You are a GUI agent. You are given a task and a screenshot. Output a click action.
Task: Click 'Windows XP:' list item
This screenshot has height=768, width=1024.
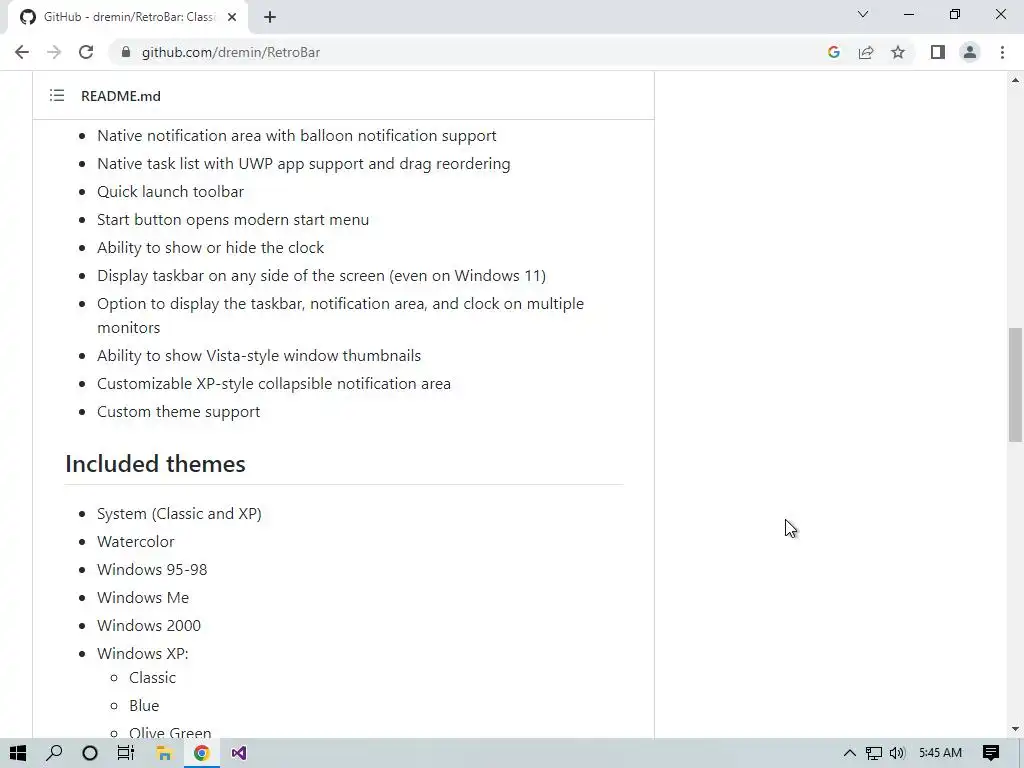(x=142, y=654)
